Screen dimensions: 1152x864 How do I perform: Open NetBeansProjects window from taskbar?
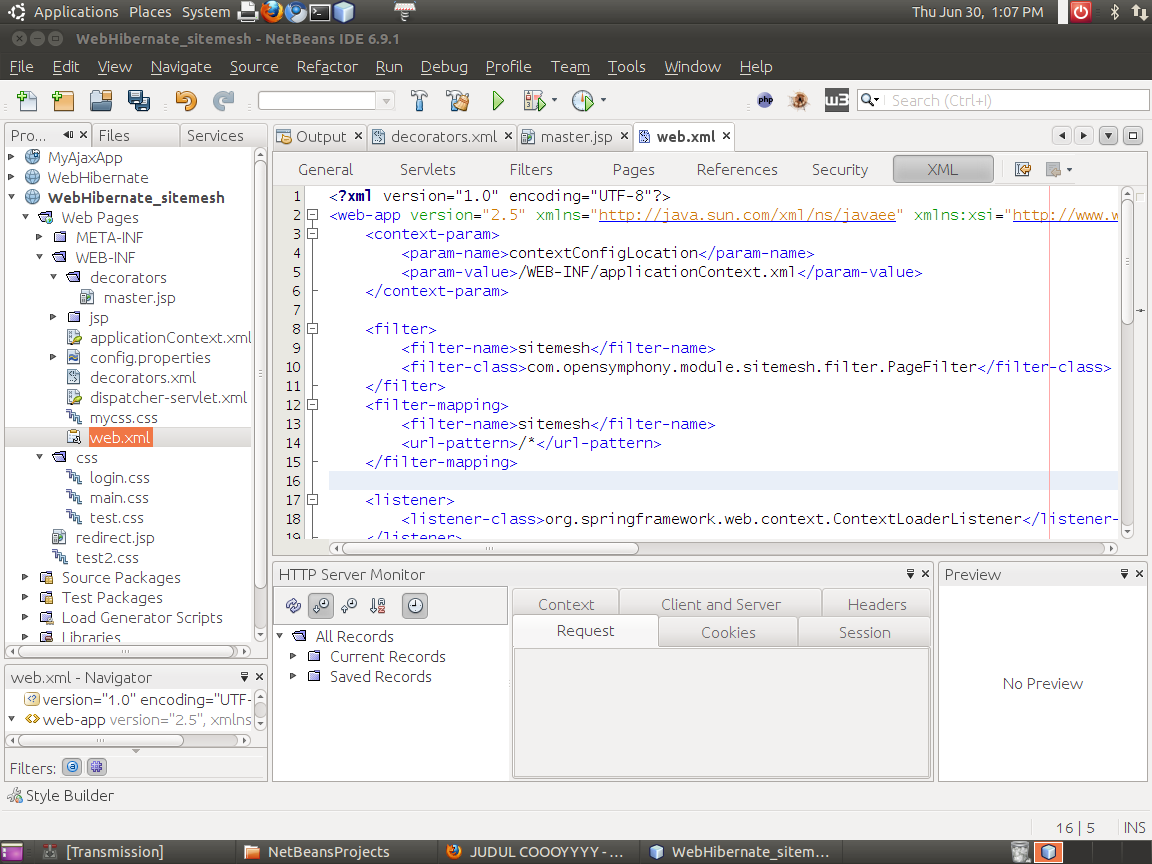tap(327, 852)
